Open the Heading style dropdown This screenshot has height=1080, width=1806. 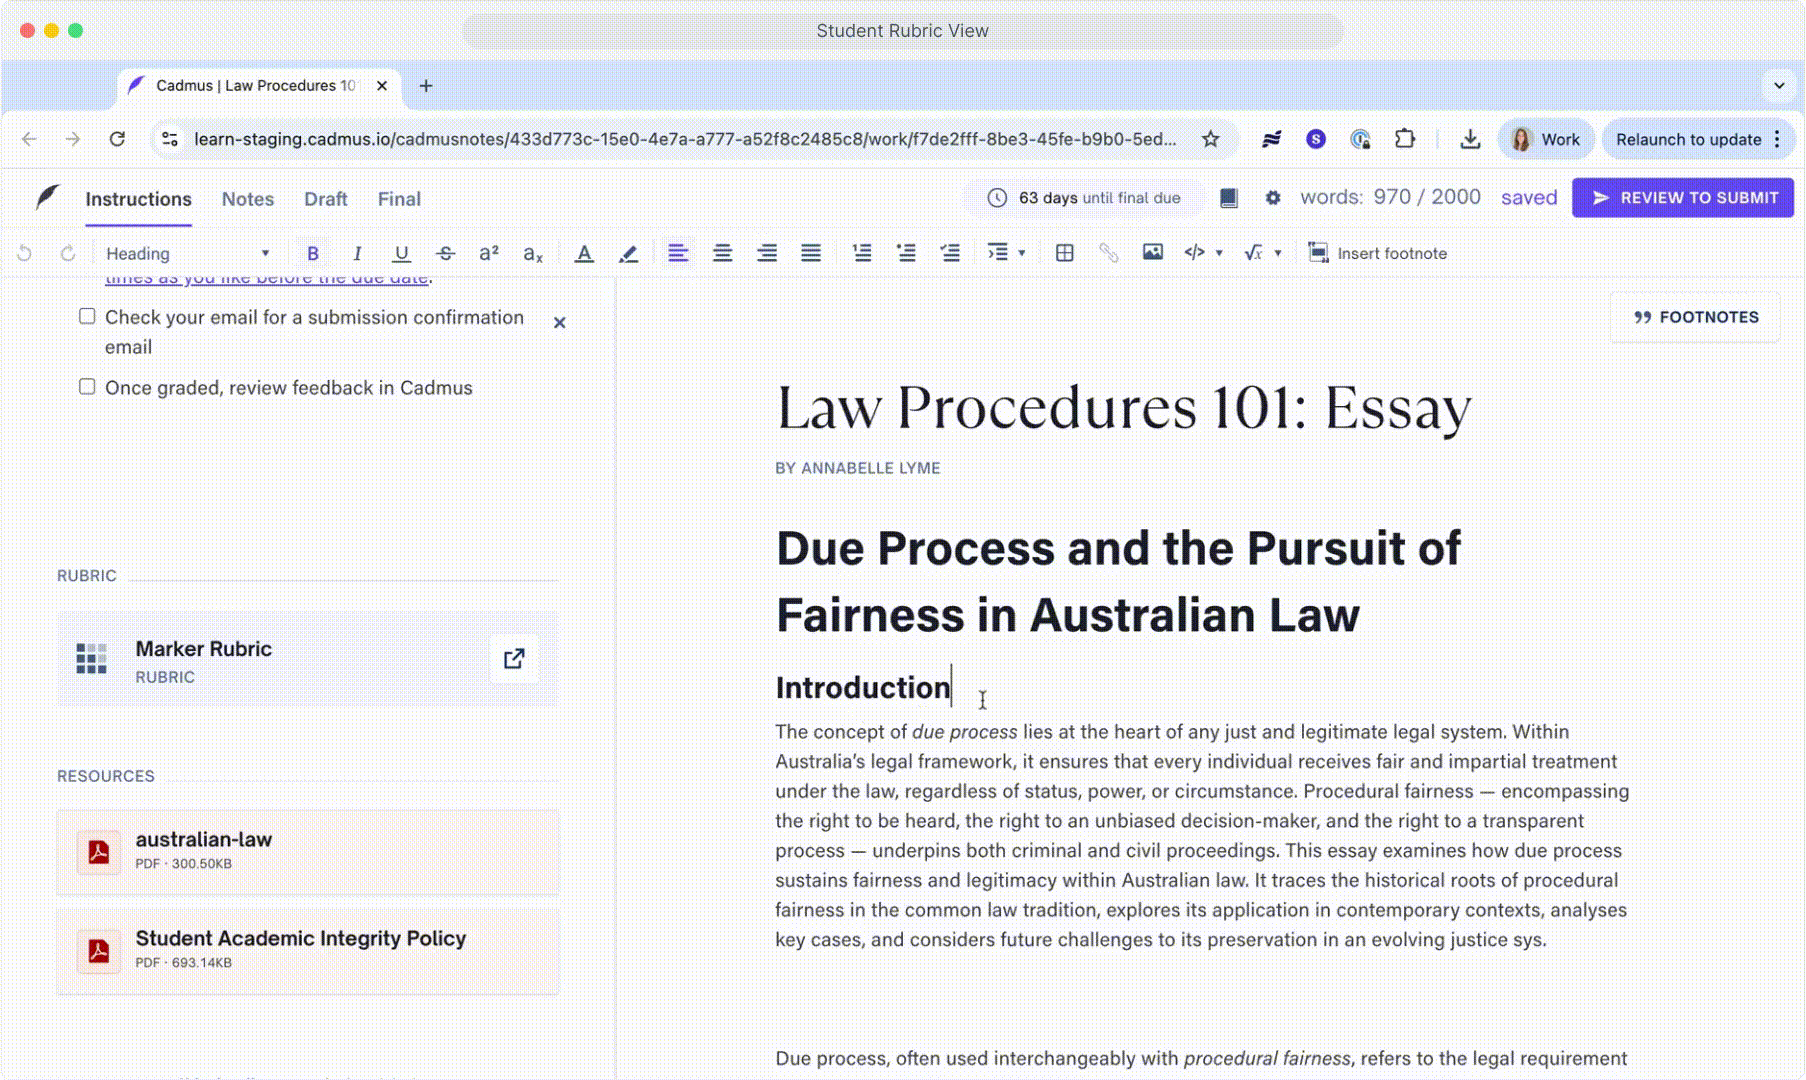[187, 254]
